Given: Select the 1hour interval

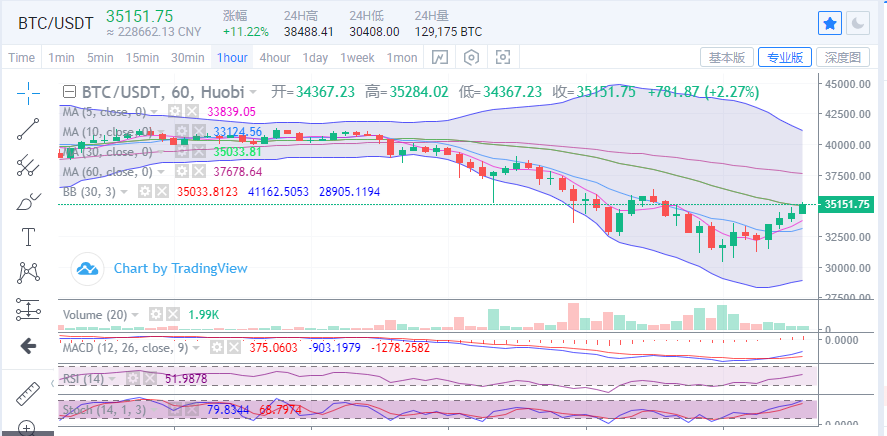Looking at the screenshot, I should click(x=232, y=57).
